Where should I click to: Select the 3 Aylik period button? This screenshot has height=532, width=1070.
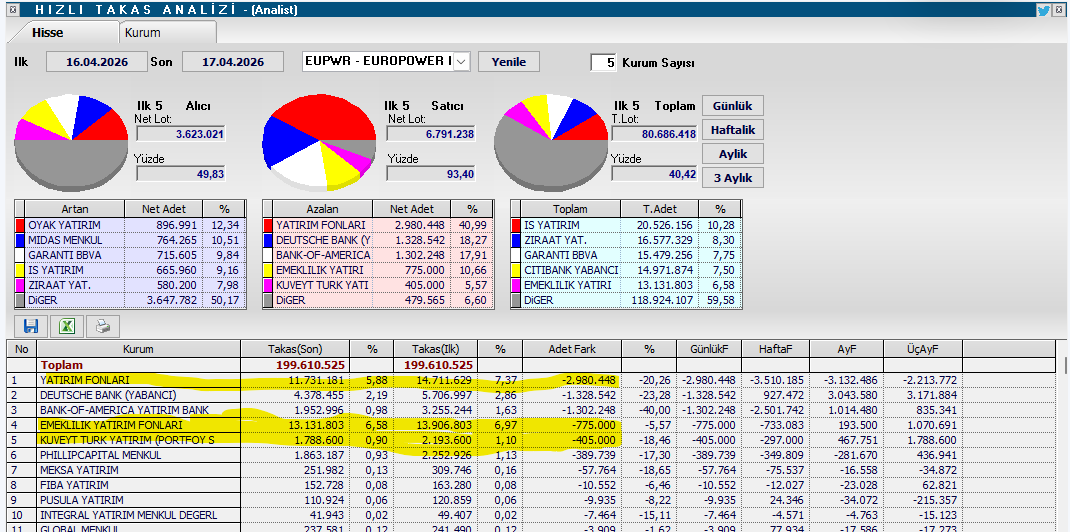(x=732, y=177)
